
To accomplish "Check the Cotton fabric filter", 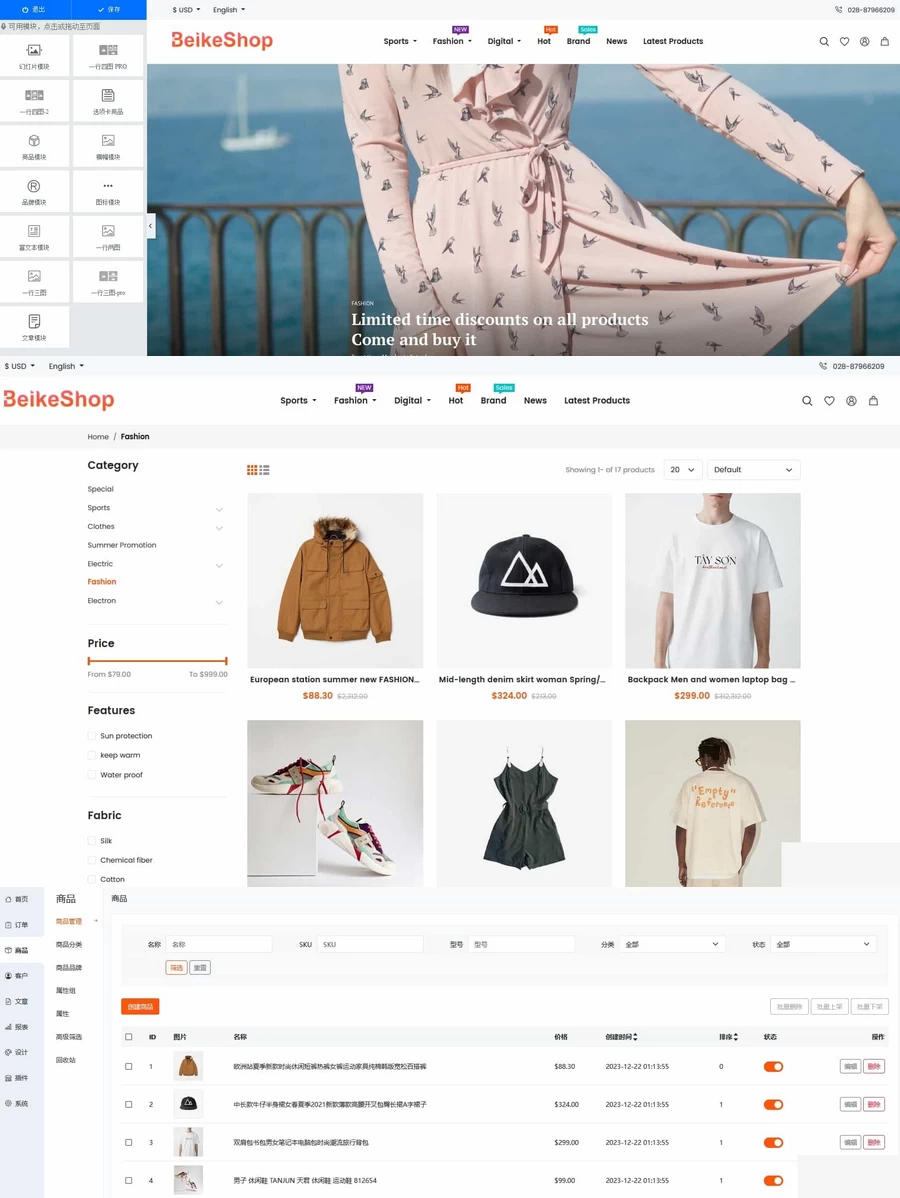I will (x=91, y=879).
